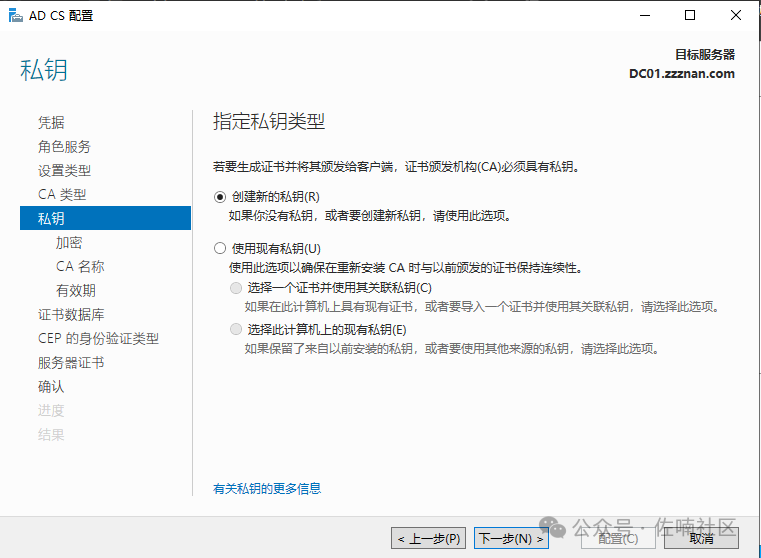Click the 下一步(N) next button

click(511, 539)
